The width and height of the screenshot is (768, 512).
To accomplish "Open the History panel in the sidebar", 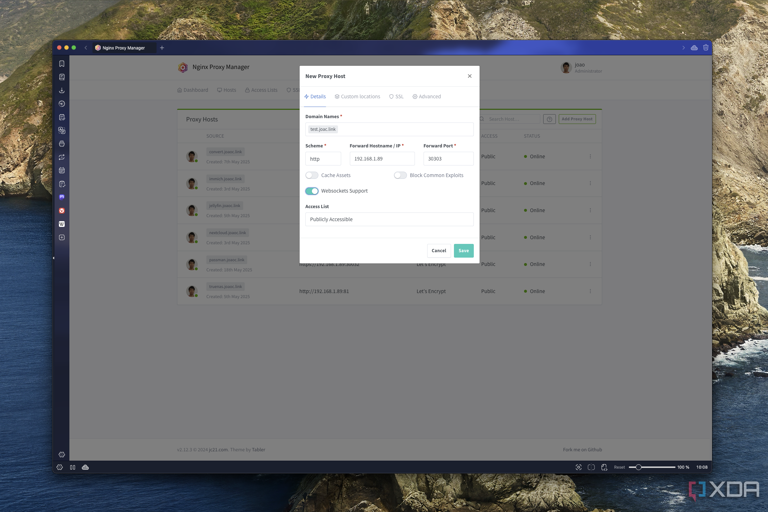I will [62, 104].
